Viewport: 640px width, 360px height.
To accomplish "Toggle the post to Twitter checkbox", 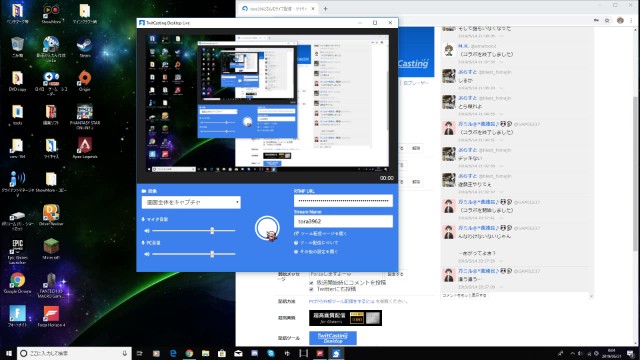I will pos(311,289).
